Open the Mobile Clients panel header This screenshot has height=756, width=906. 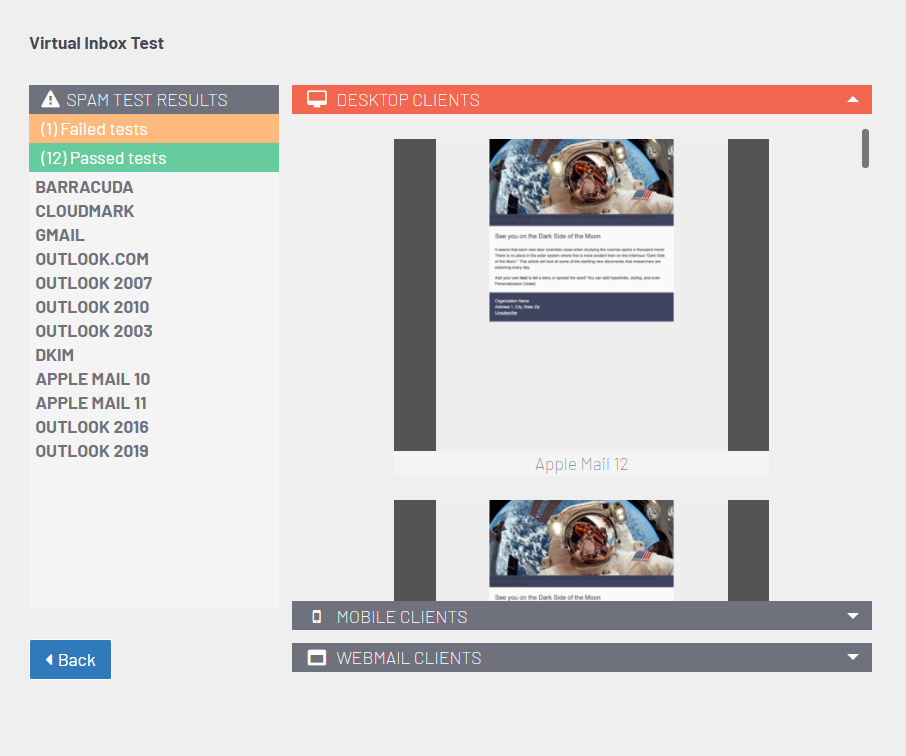[582, 616]
